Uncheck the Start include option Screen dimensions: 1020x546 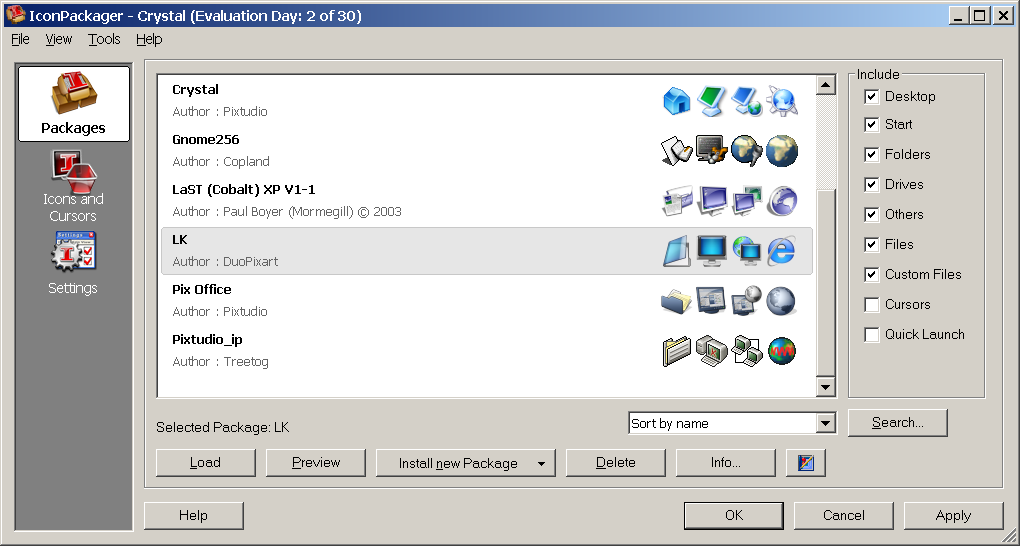[x=872, y=124]
